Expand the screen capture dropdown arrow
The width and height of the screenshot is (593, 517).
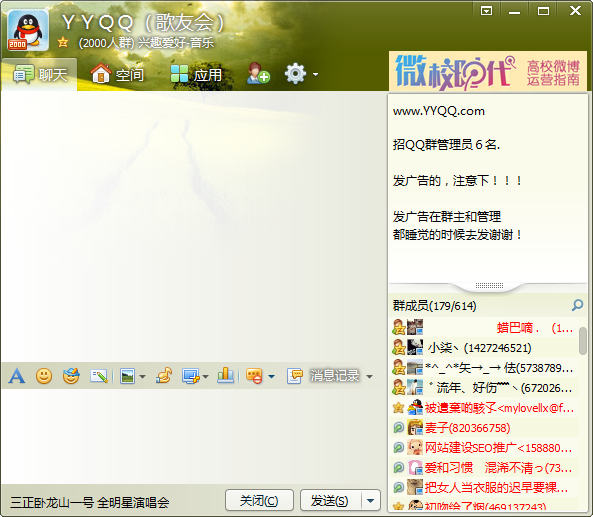click(205, 377)
